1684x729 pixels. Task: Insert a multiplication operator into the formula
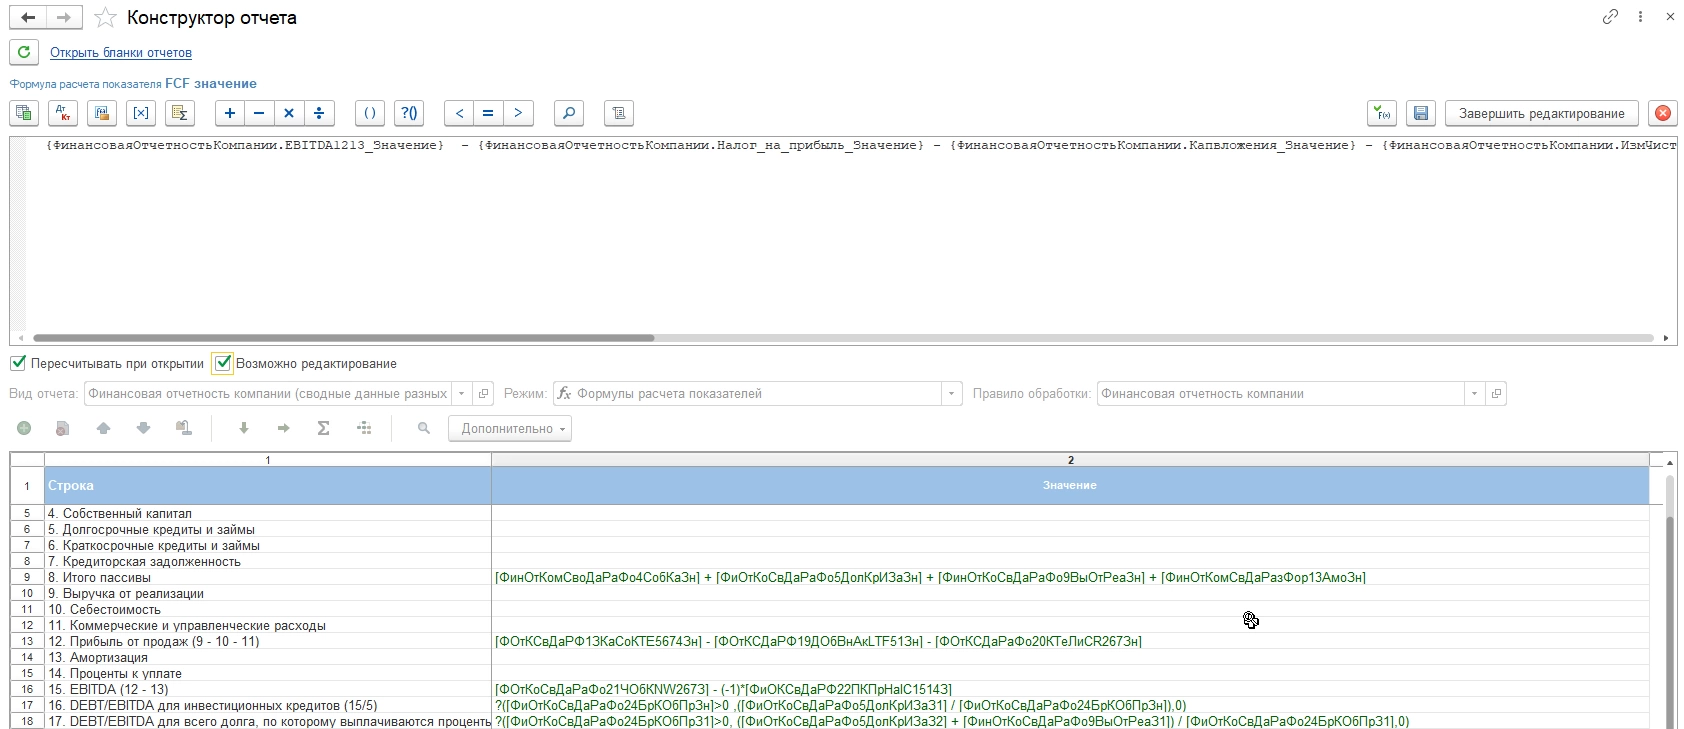(289, 113)
